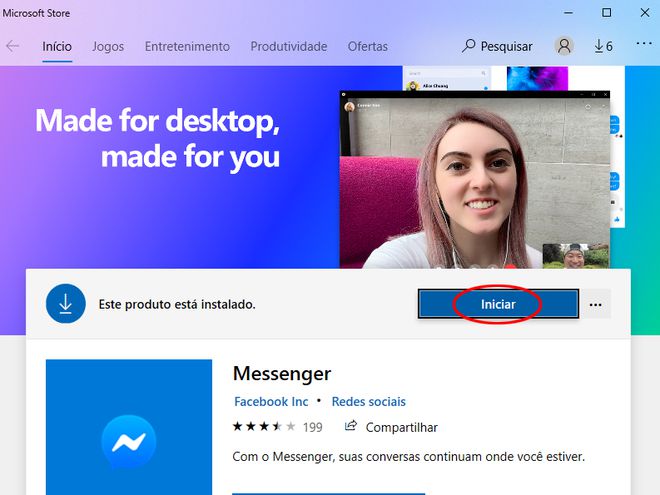The image size is (660, 495).
Task: Click the Messenger app logo tile
Action: [x=129, y=427]
